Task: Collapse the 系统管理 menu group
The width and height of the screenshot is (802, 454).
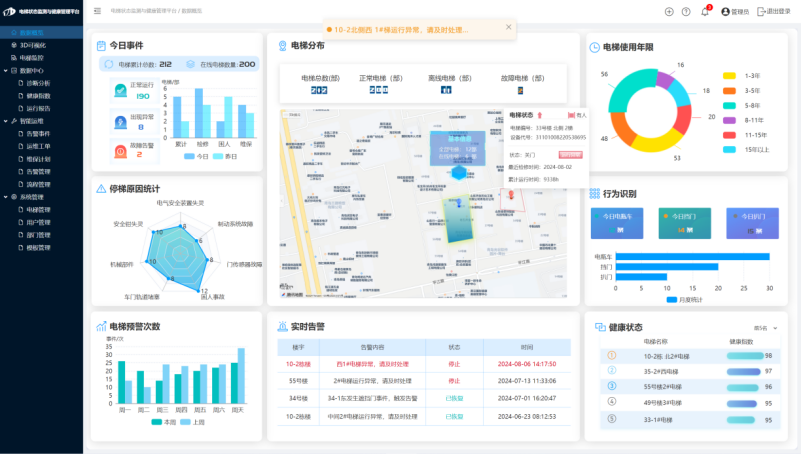Action: pos(10,197)
